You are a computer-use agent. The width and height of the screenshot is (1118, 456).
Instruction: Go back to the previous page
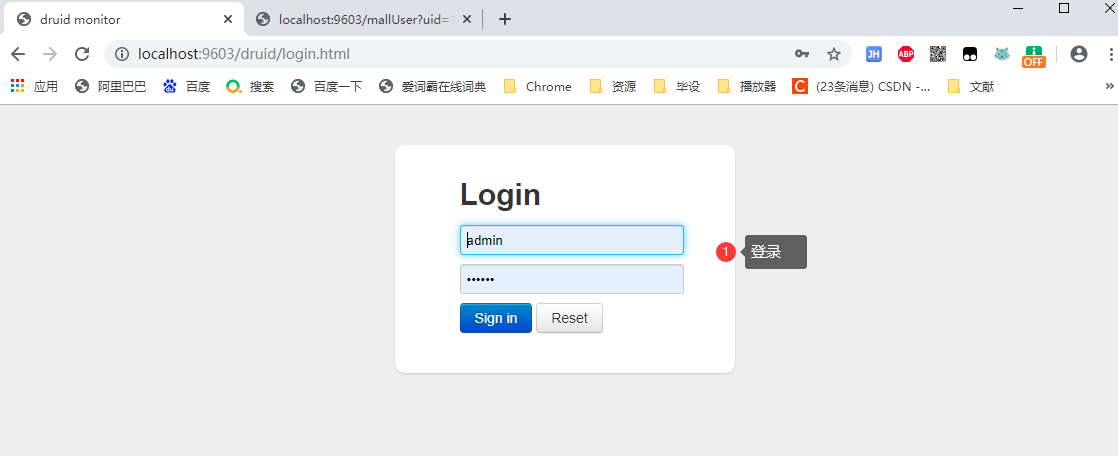tap(18, 55)
